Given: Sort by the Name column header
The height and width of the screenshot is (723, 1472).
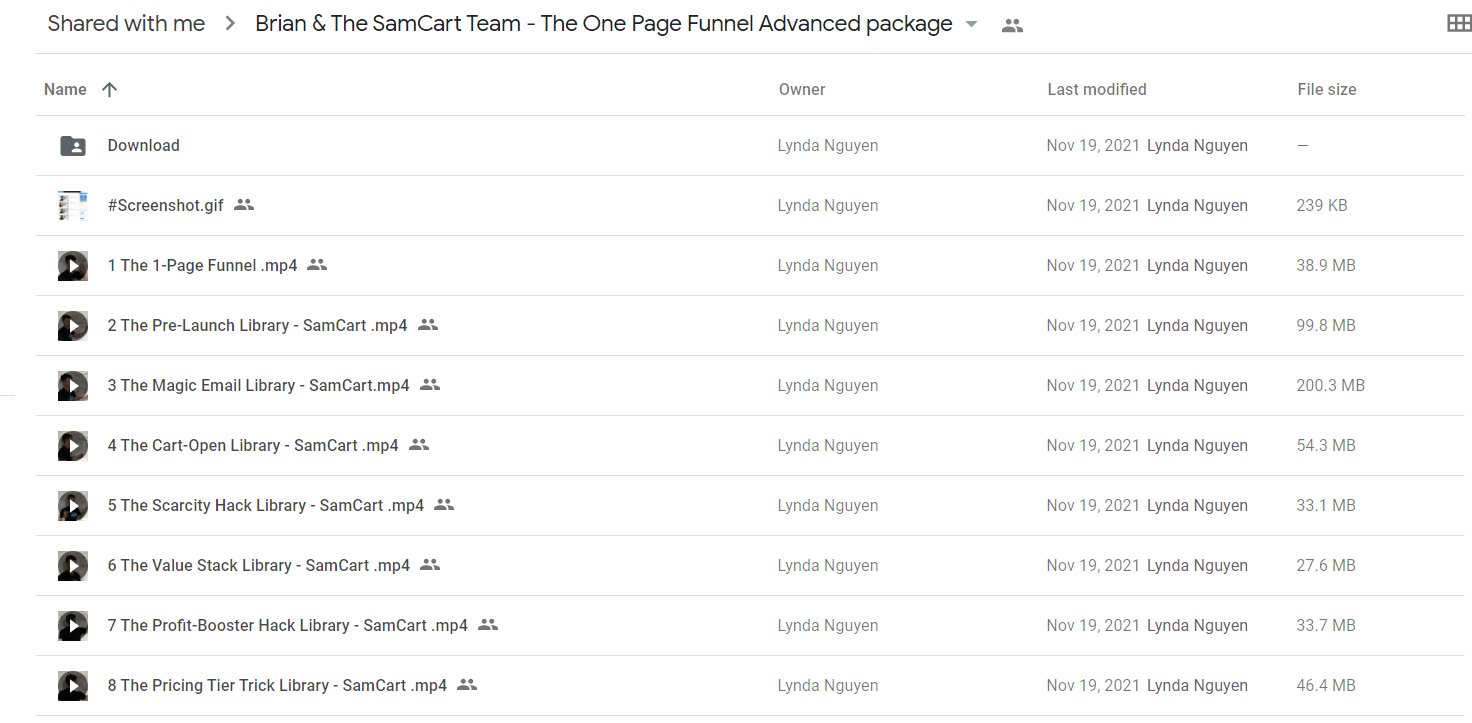Looking at the screenshot, I should (x=65, y=89).
